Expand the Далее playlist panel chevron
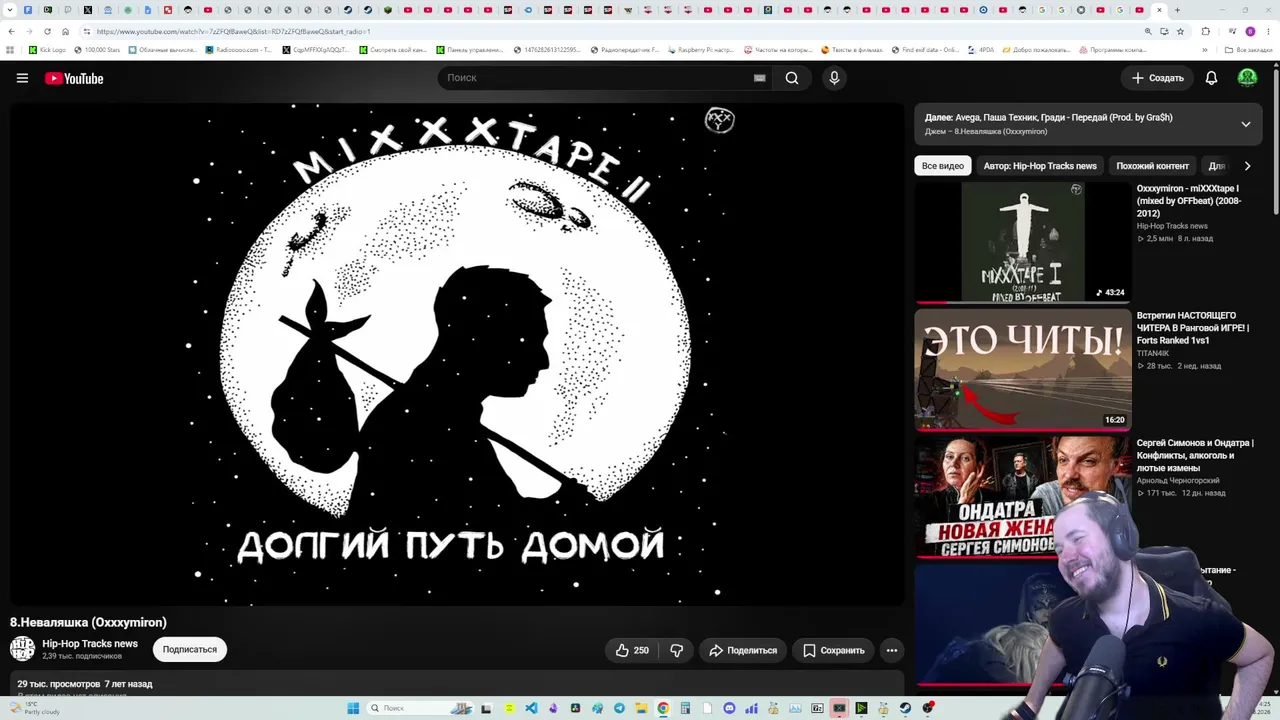The height and width of the screenshot is (720, 1280). click(x=1246, y=124)
